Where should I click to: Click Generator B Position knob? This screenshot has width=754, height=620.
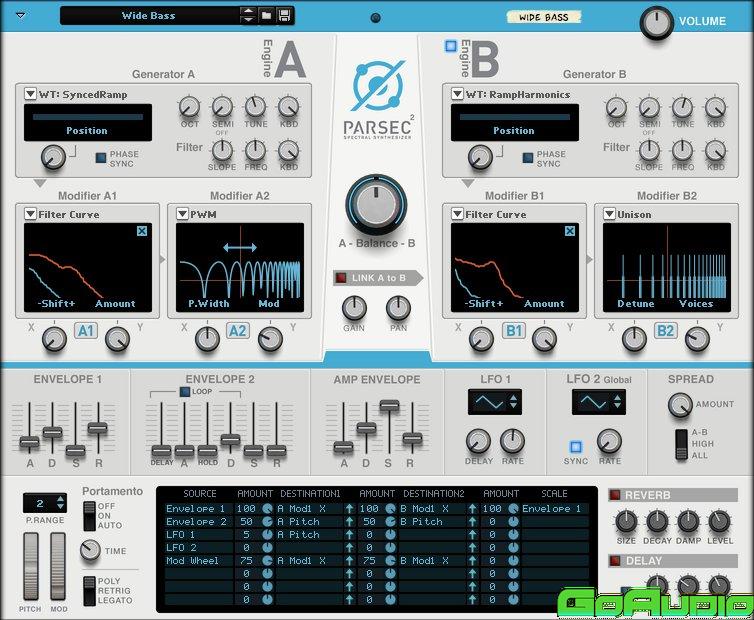pos(480,157)
